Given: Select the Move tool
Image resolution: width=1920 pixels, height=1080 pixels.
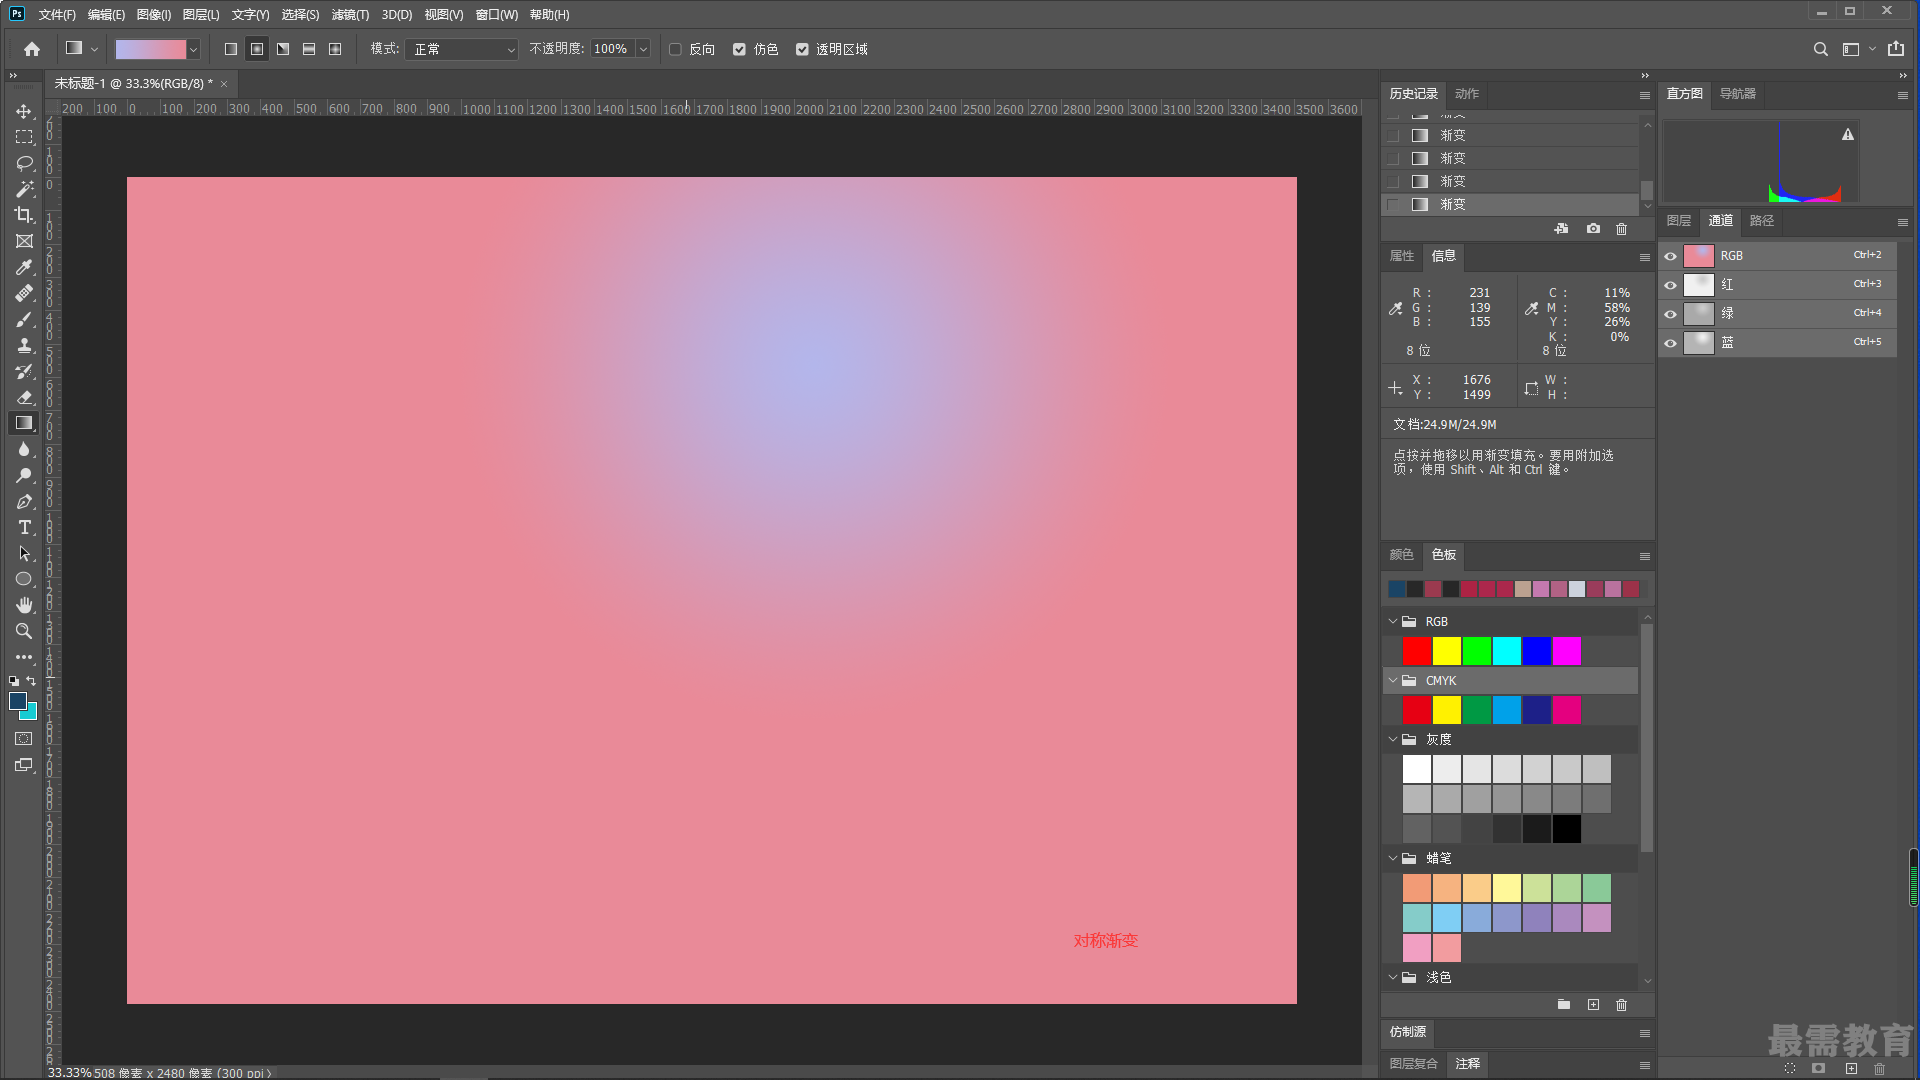Looking at the screenshot, I should pyautogui.click(x=24, y=111).
